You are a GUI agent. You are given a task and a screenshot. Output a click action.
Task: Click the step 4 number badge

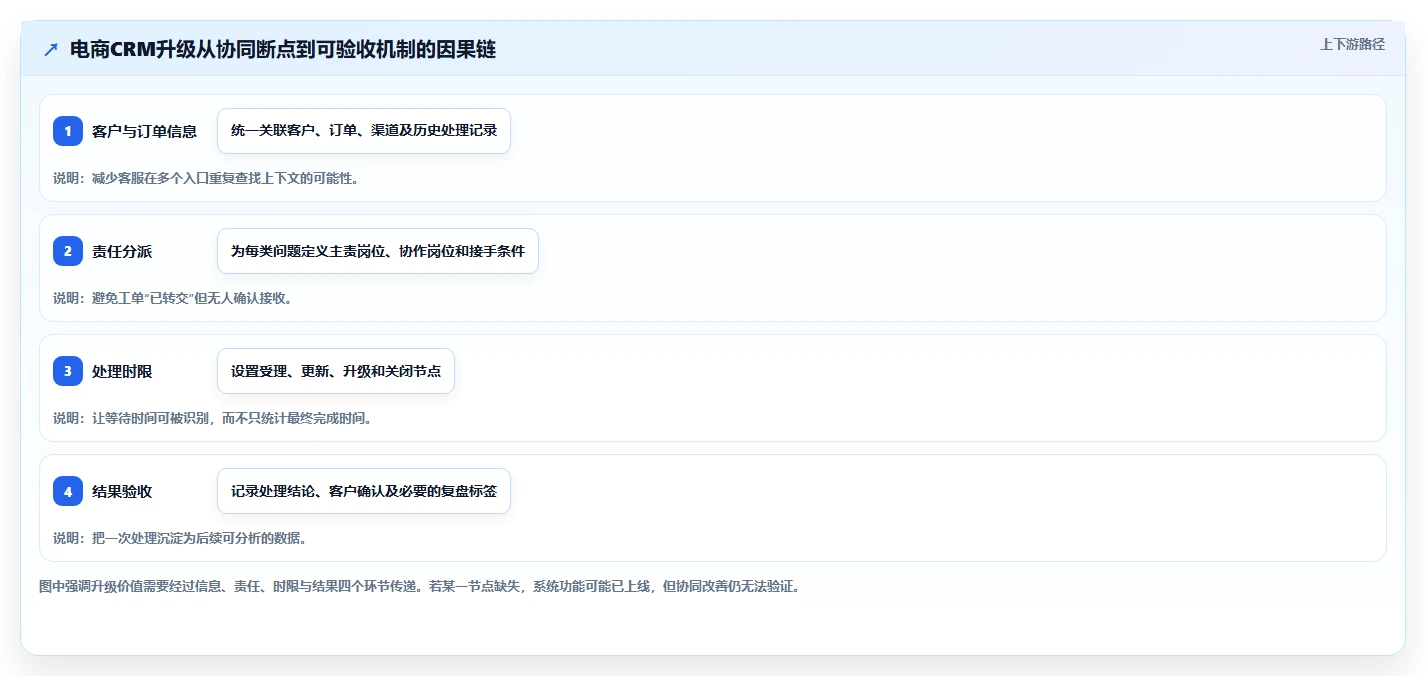point(68,491)
